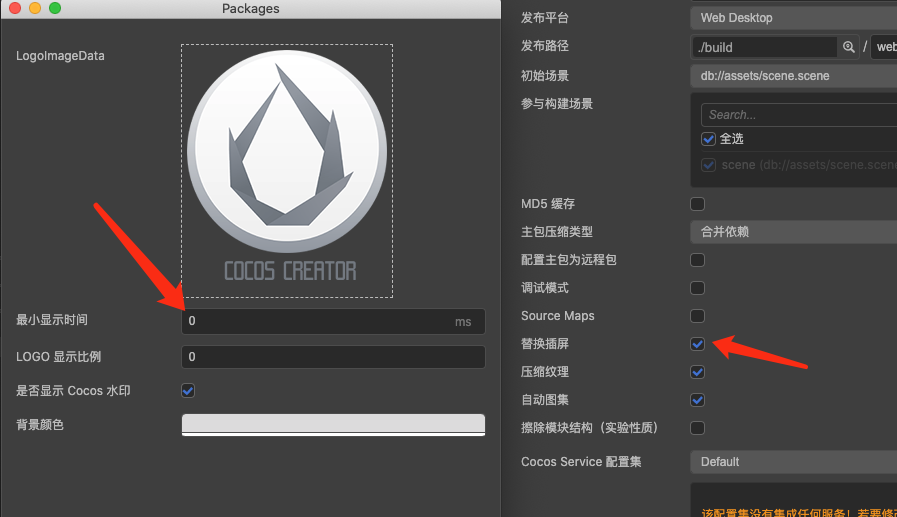Screen dimensions: 897x517
Task: Open the 发布平台 Web Desktop dropdown
Action: click(793, 18)
